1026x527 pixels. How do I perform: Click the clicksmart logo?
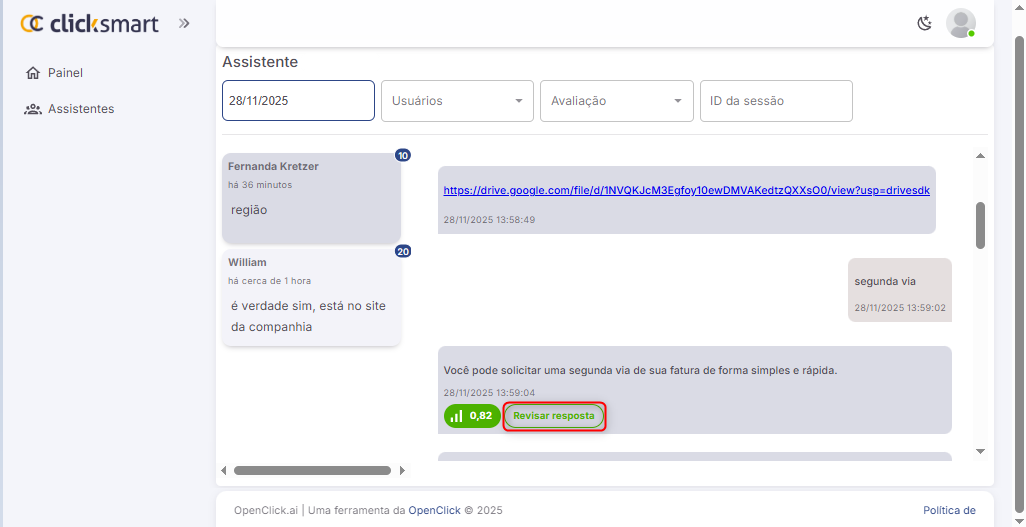click(90, 23)
